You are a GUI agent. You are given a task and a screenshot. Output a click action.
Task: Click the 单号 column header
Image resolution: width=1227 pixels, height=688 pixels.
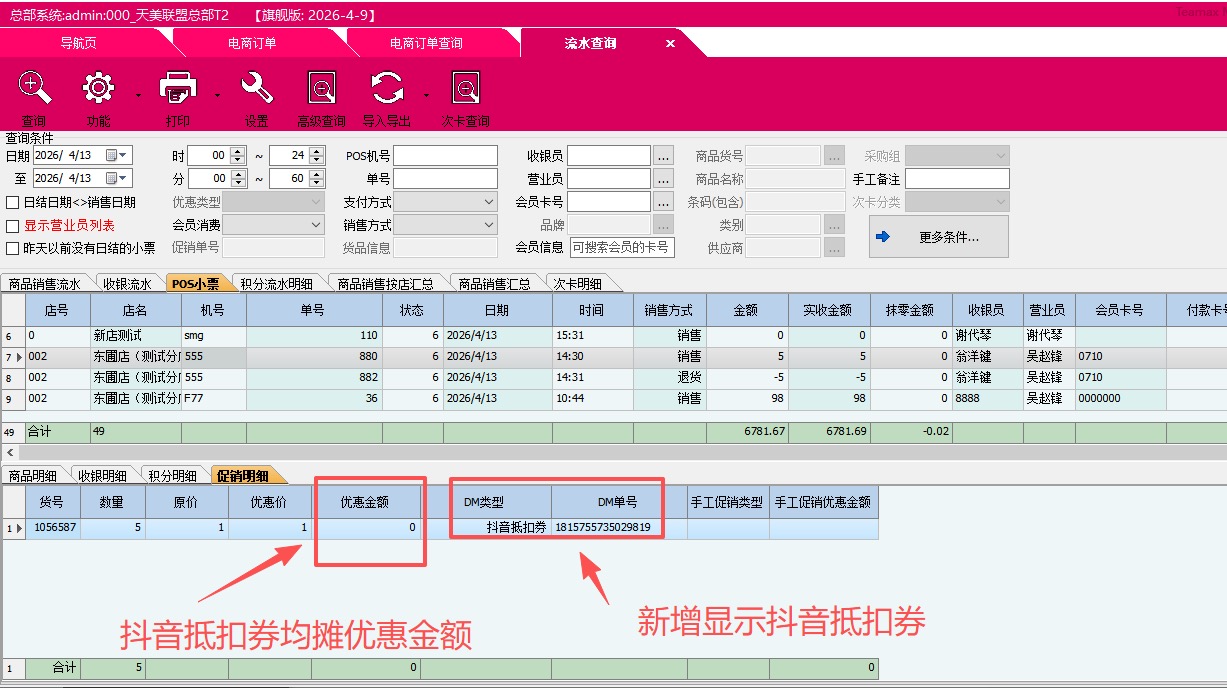313,311
